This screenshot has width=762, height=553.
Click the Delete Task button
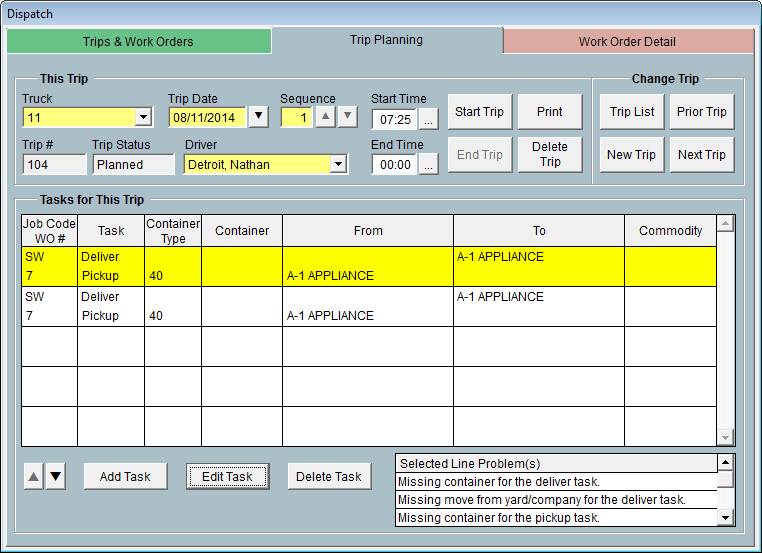pyautogui.click(x=329, y=476)
